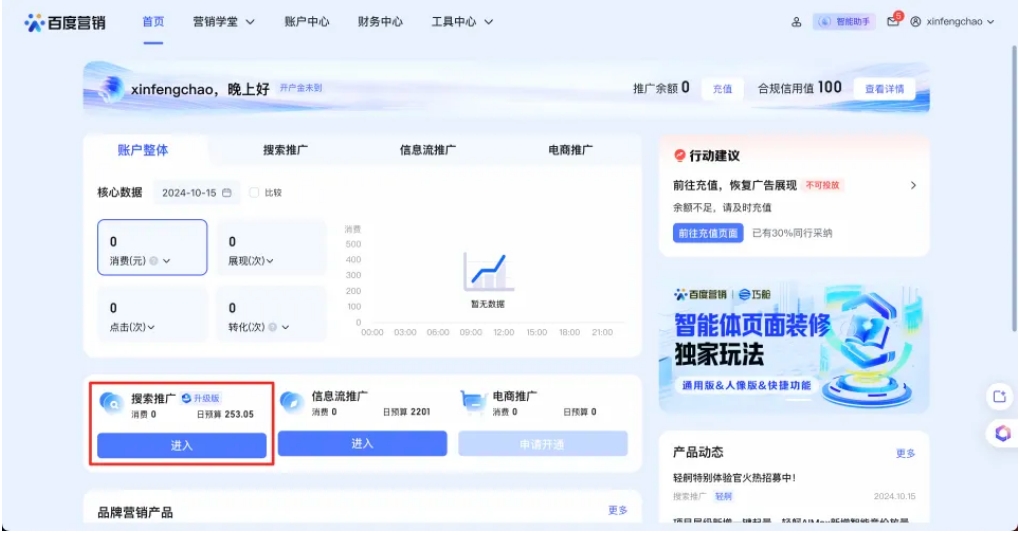1020x535 pixels.
Task: Open the 2024-10-15 date picker
Action: click(196, 193)
